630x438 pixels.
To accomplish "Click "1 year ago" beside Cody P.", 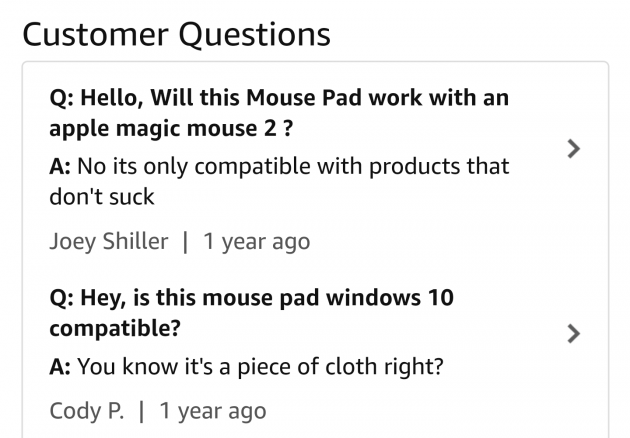I will pyautogui.click(x=213, y=411).
